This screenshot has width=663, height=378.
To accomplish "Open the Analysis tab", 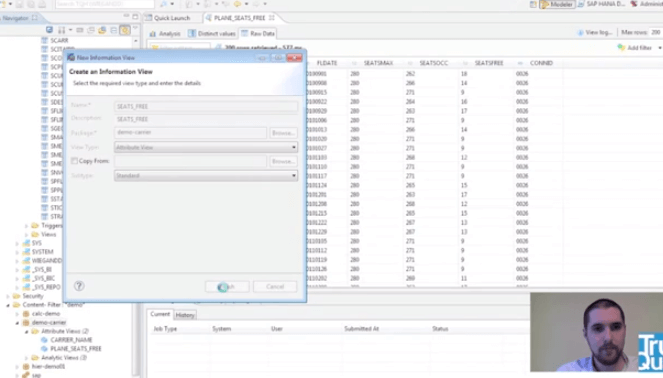I will 165,33.
